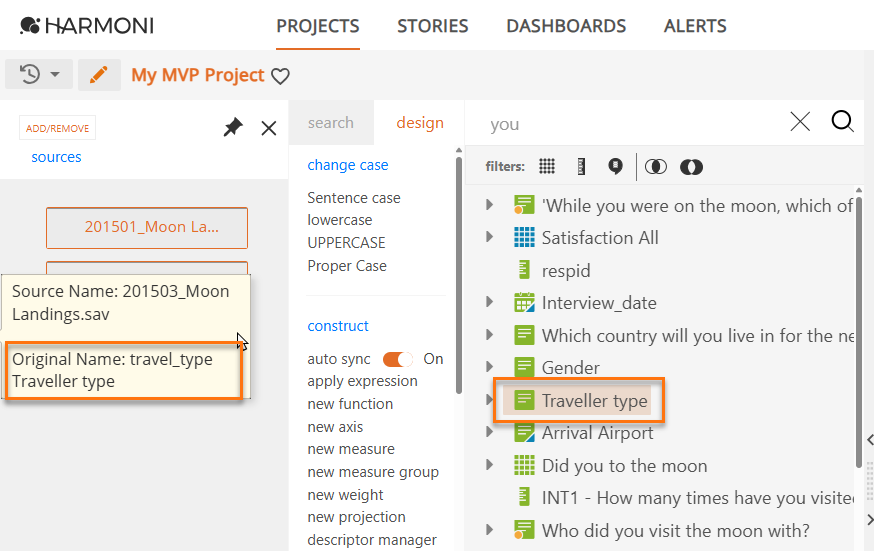Expand the 'Did you to the moon' row
This screenshot has height=551, width=874.
click(x=489, y=464)
